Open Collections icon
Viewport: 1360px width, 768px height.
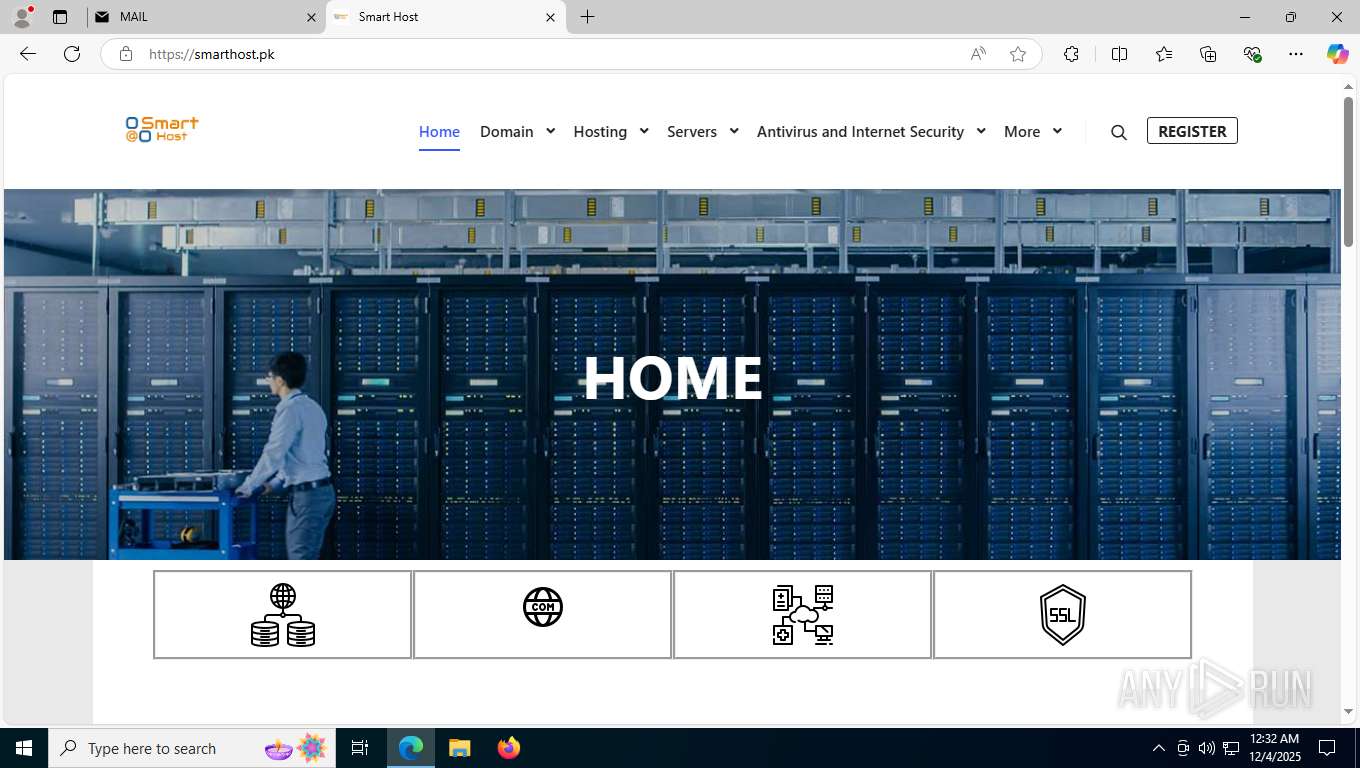(1208, 54)
